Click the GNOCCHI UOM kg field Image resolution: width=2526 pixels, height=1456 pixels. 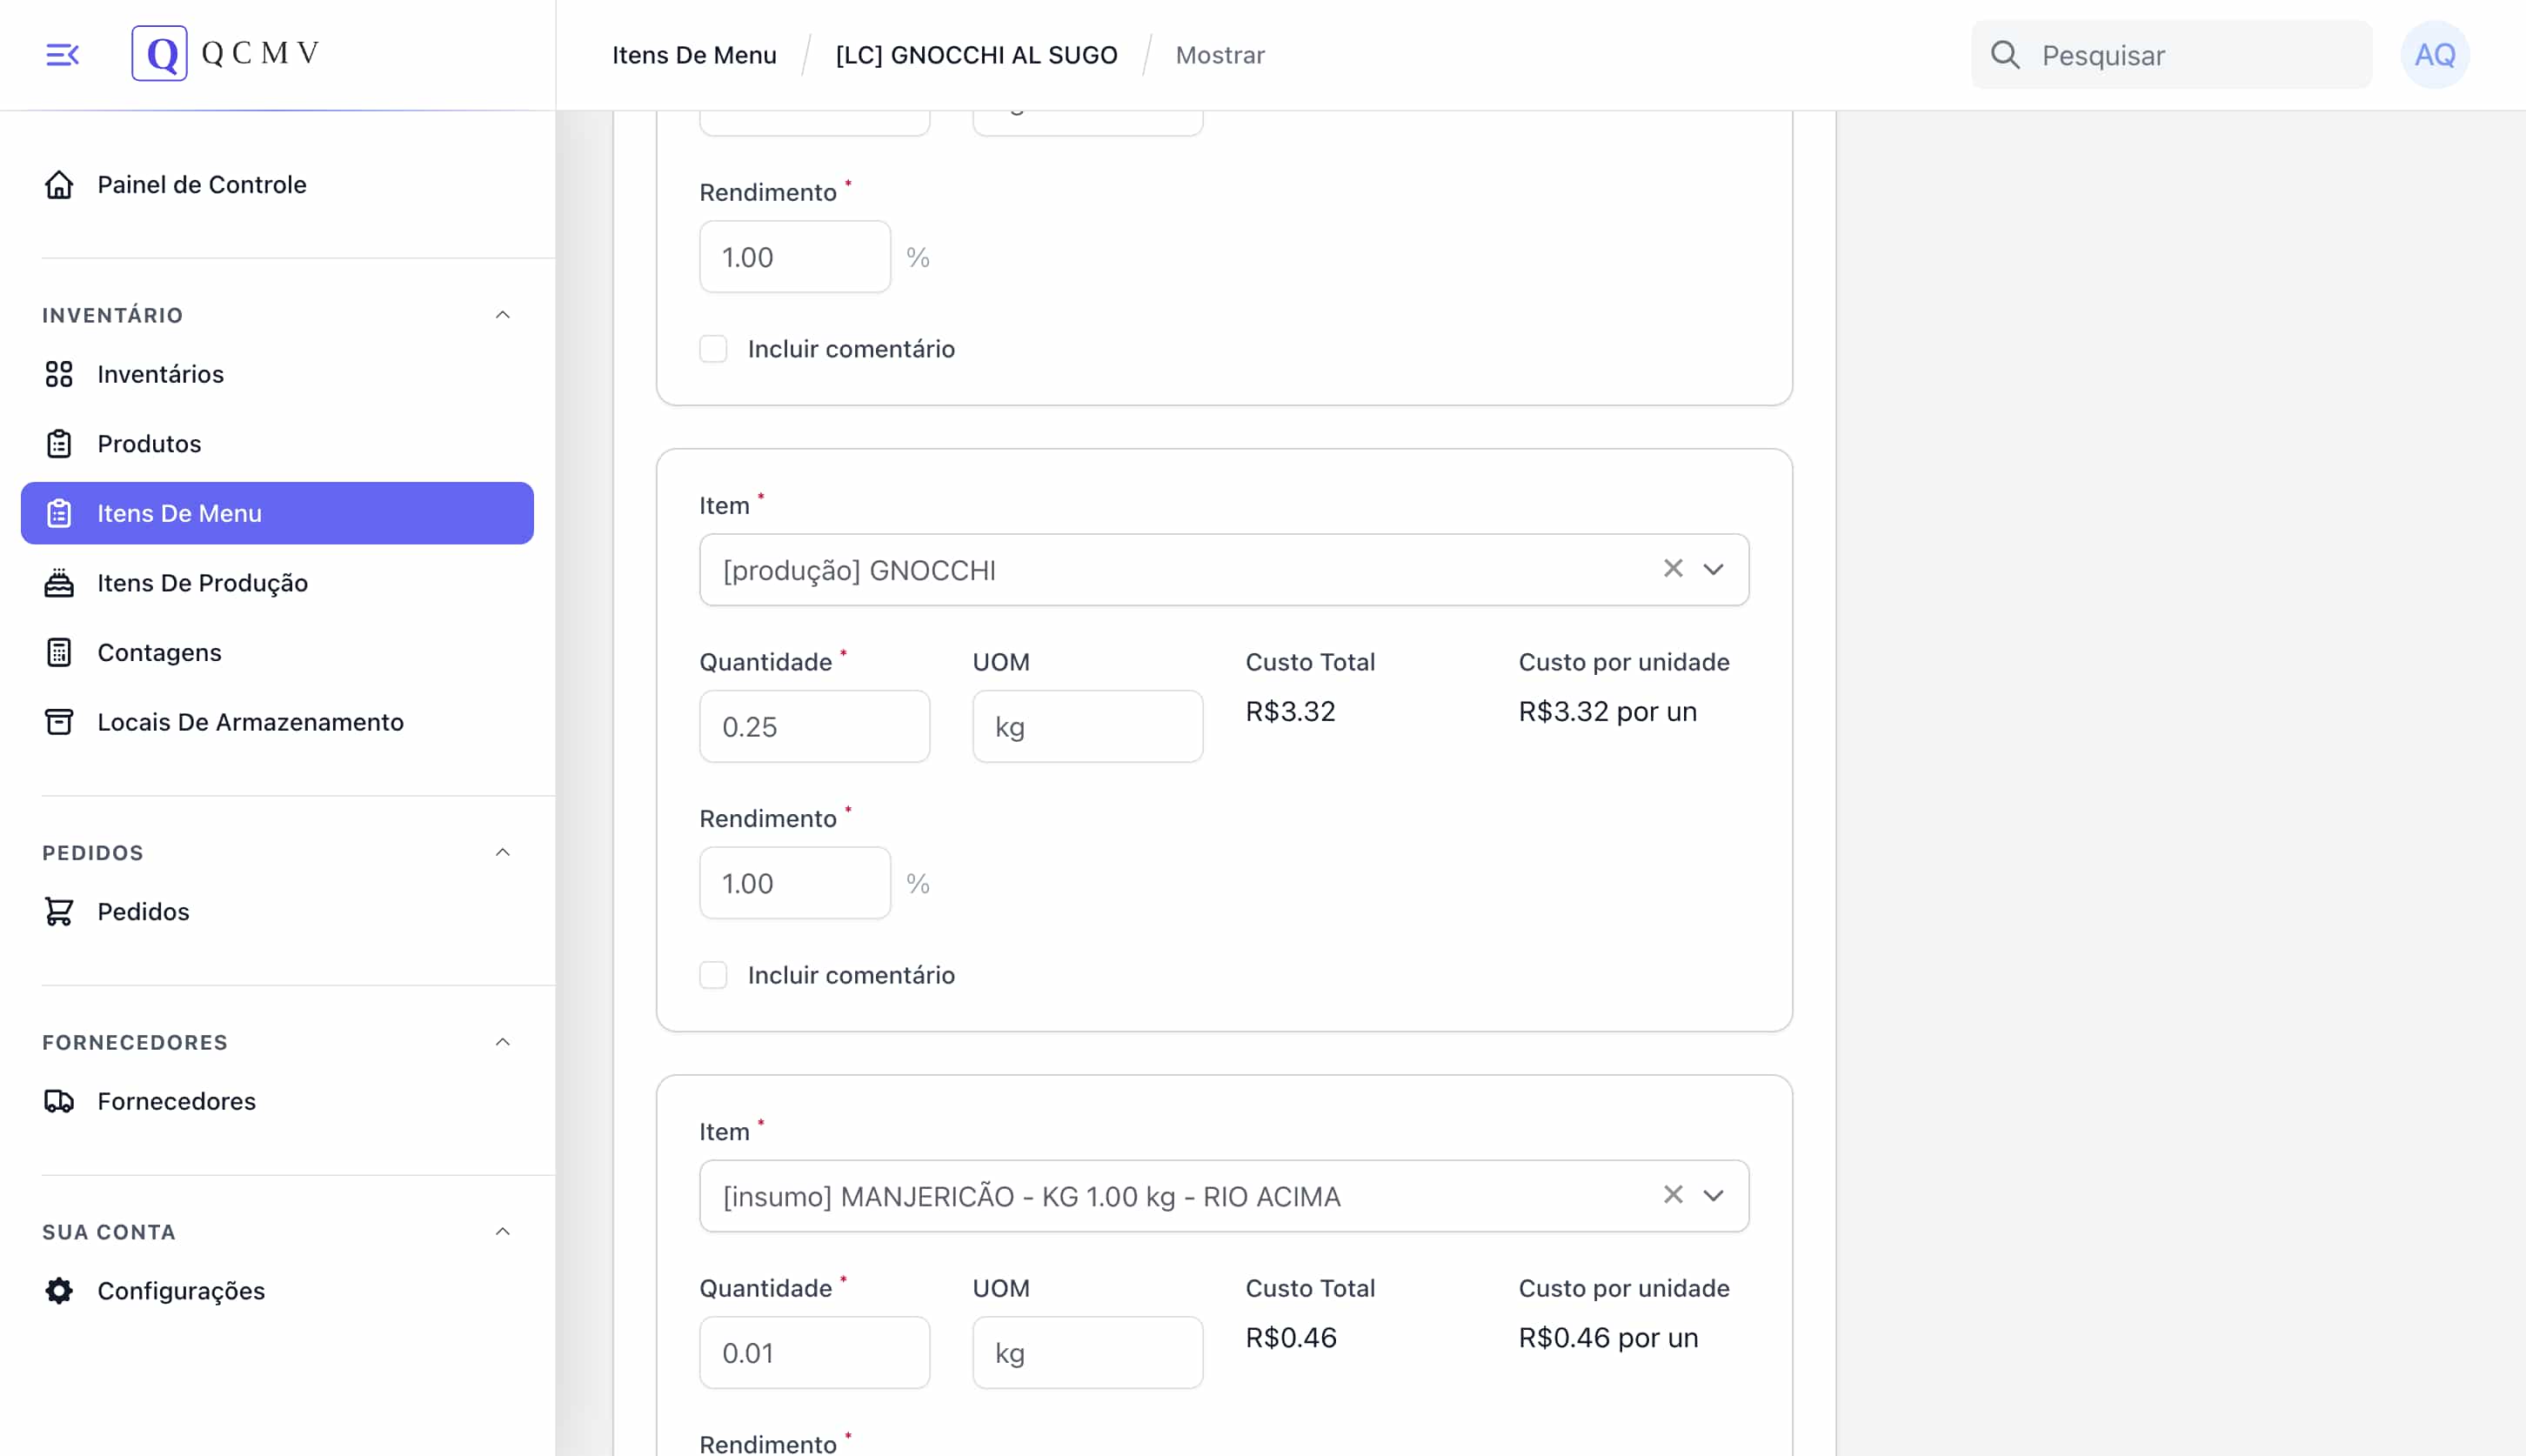coord(1087,726)
